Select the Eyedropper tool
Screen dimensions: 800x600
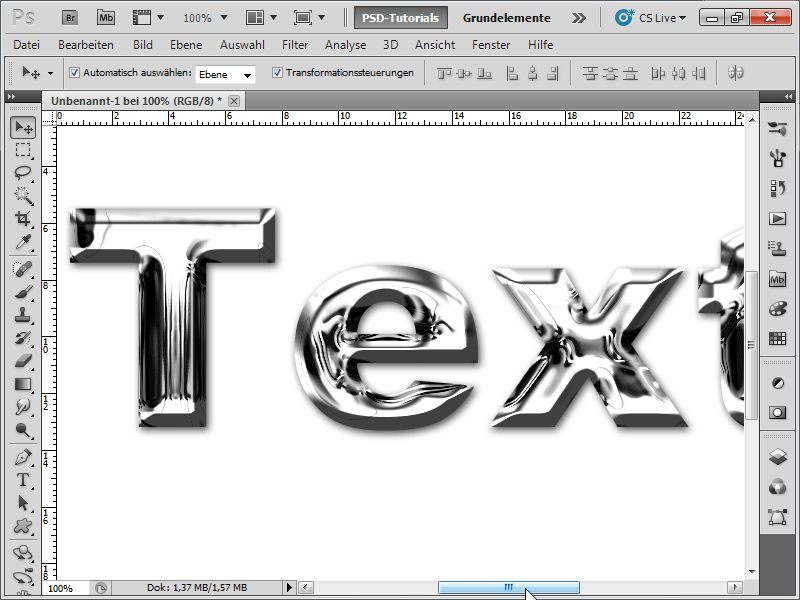point(23,242)
